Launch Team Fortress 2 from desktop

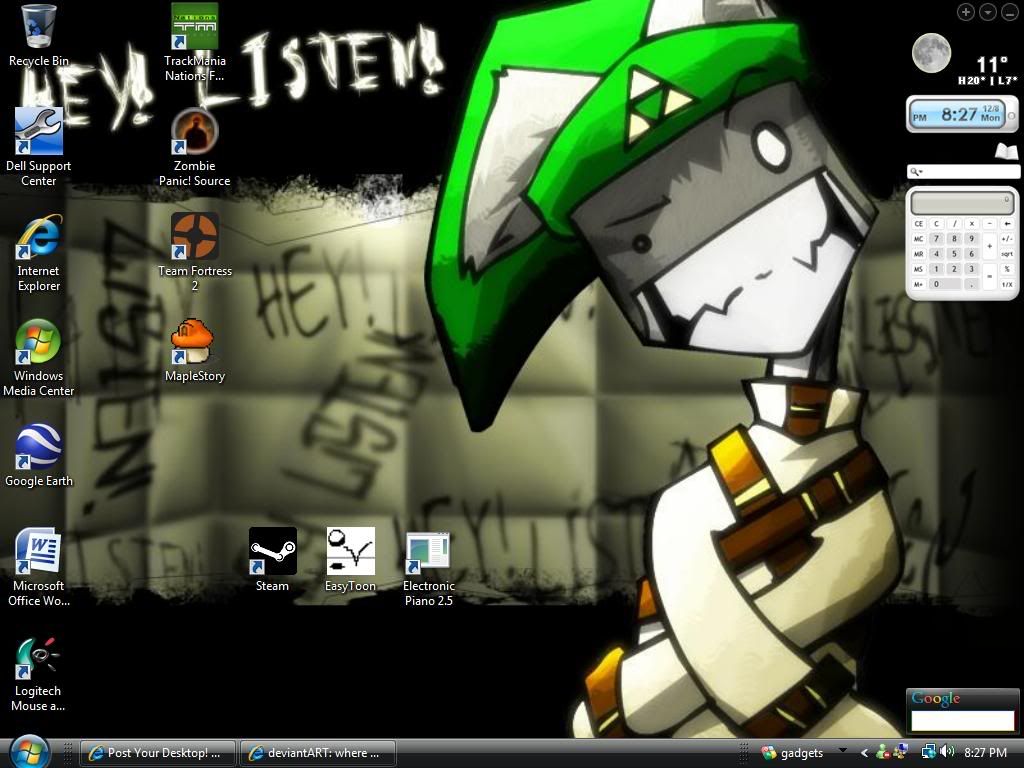click(194, 237)
